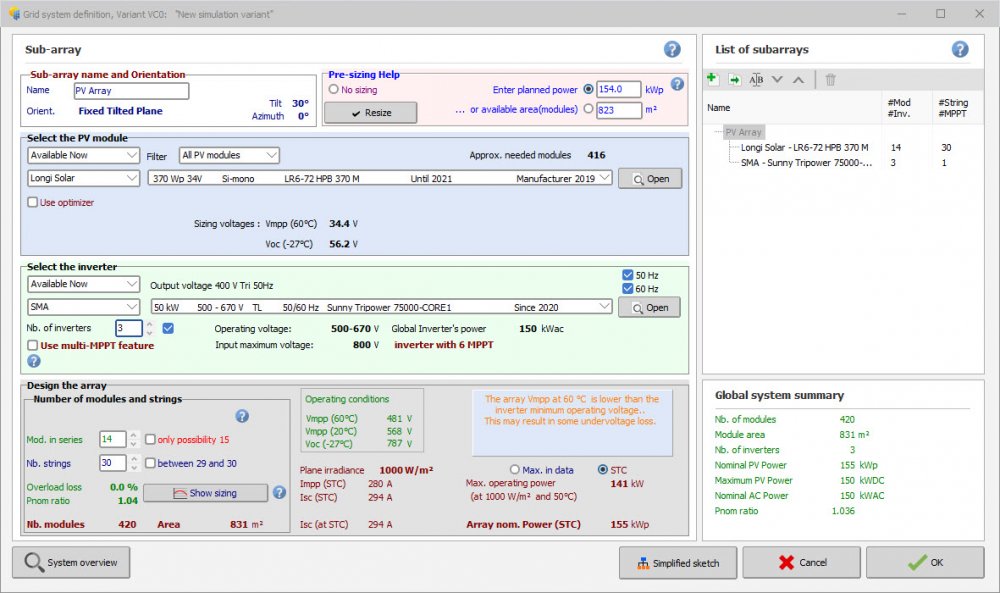Select the No sizing radio button

pyautogui.click(x=334, y=89)
